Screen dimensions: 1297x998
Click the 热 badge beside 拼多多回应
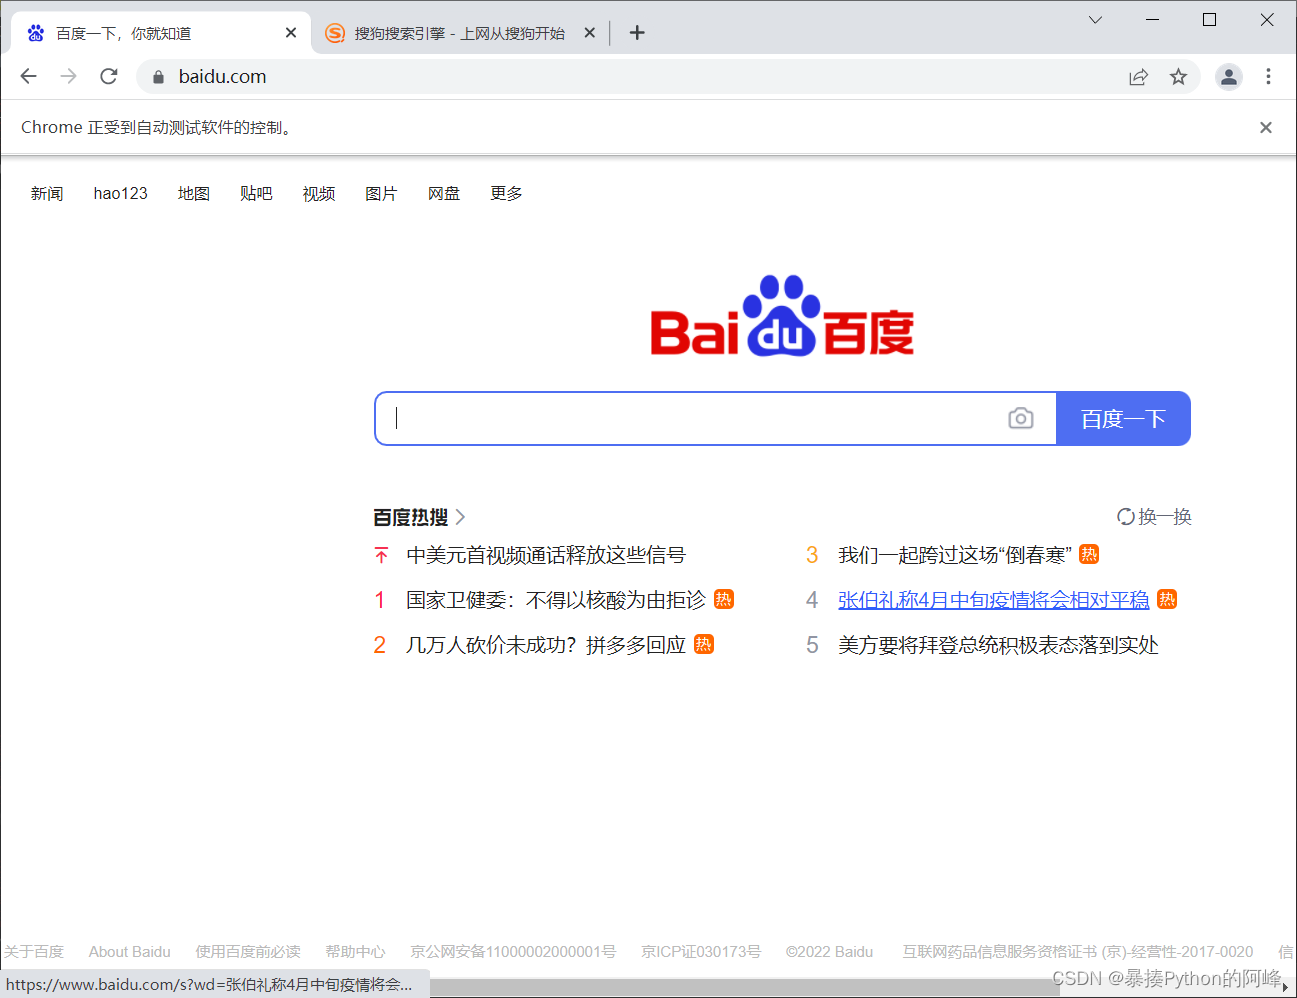(704, 644)
